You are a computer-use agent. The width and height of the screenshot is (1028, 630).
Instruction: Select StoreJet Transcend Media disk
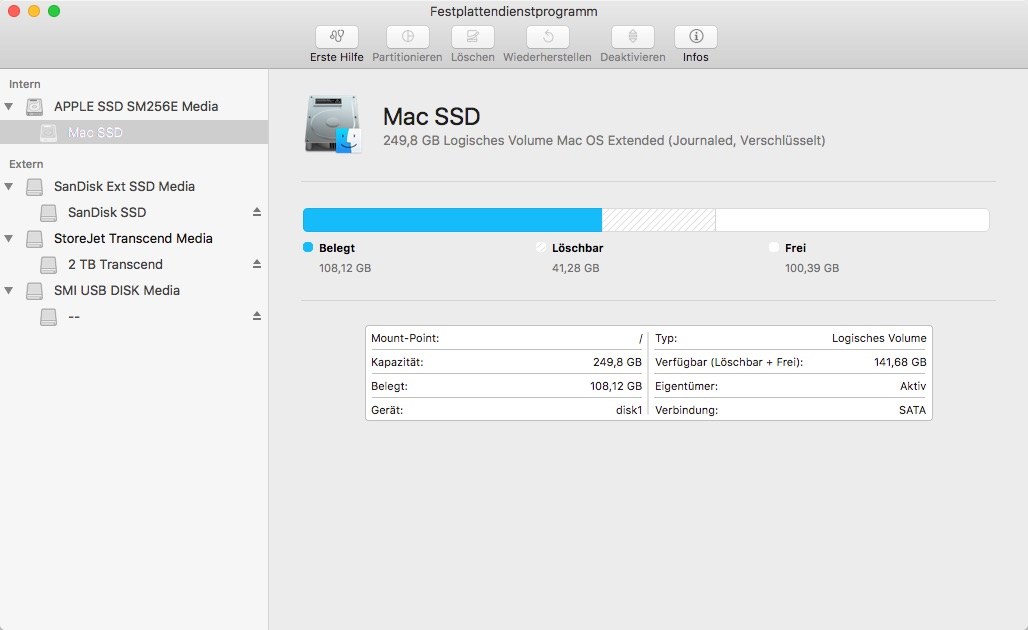click(x=134, y=239)
